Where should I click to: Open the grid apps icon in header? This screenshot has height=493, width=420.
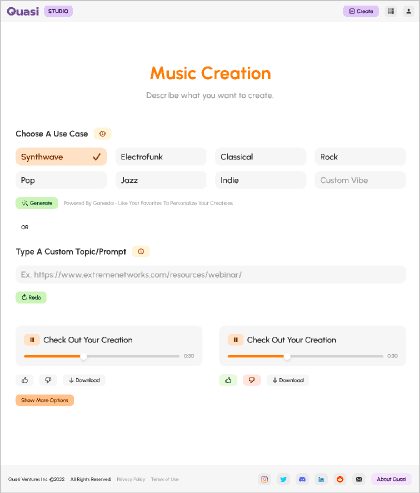point(391,11)
